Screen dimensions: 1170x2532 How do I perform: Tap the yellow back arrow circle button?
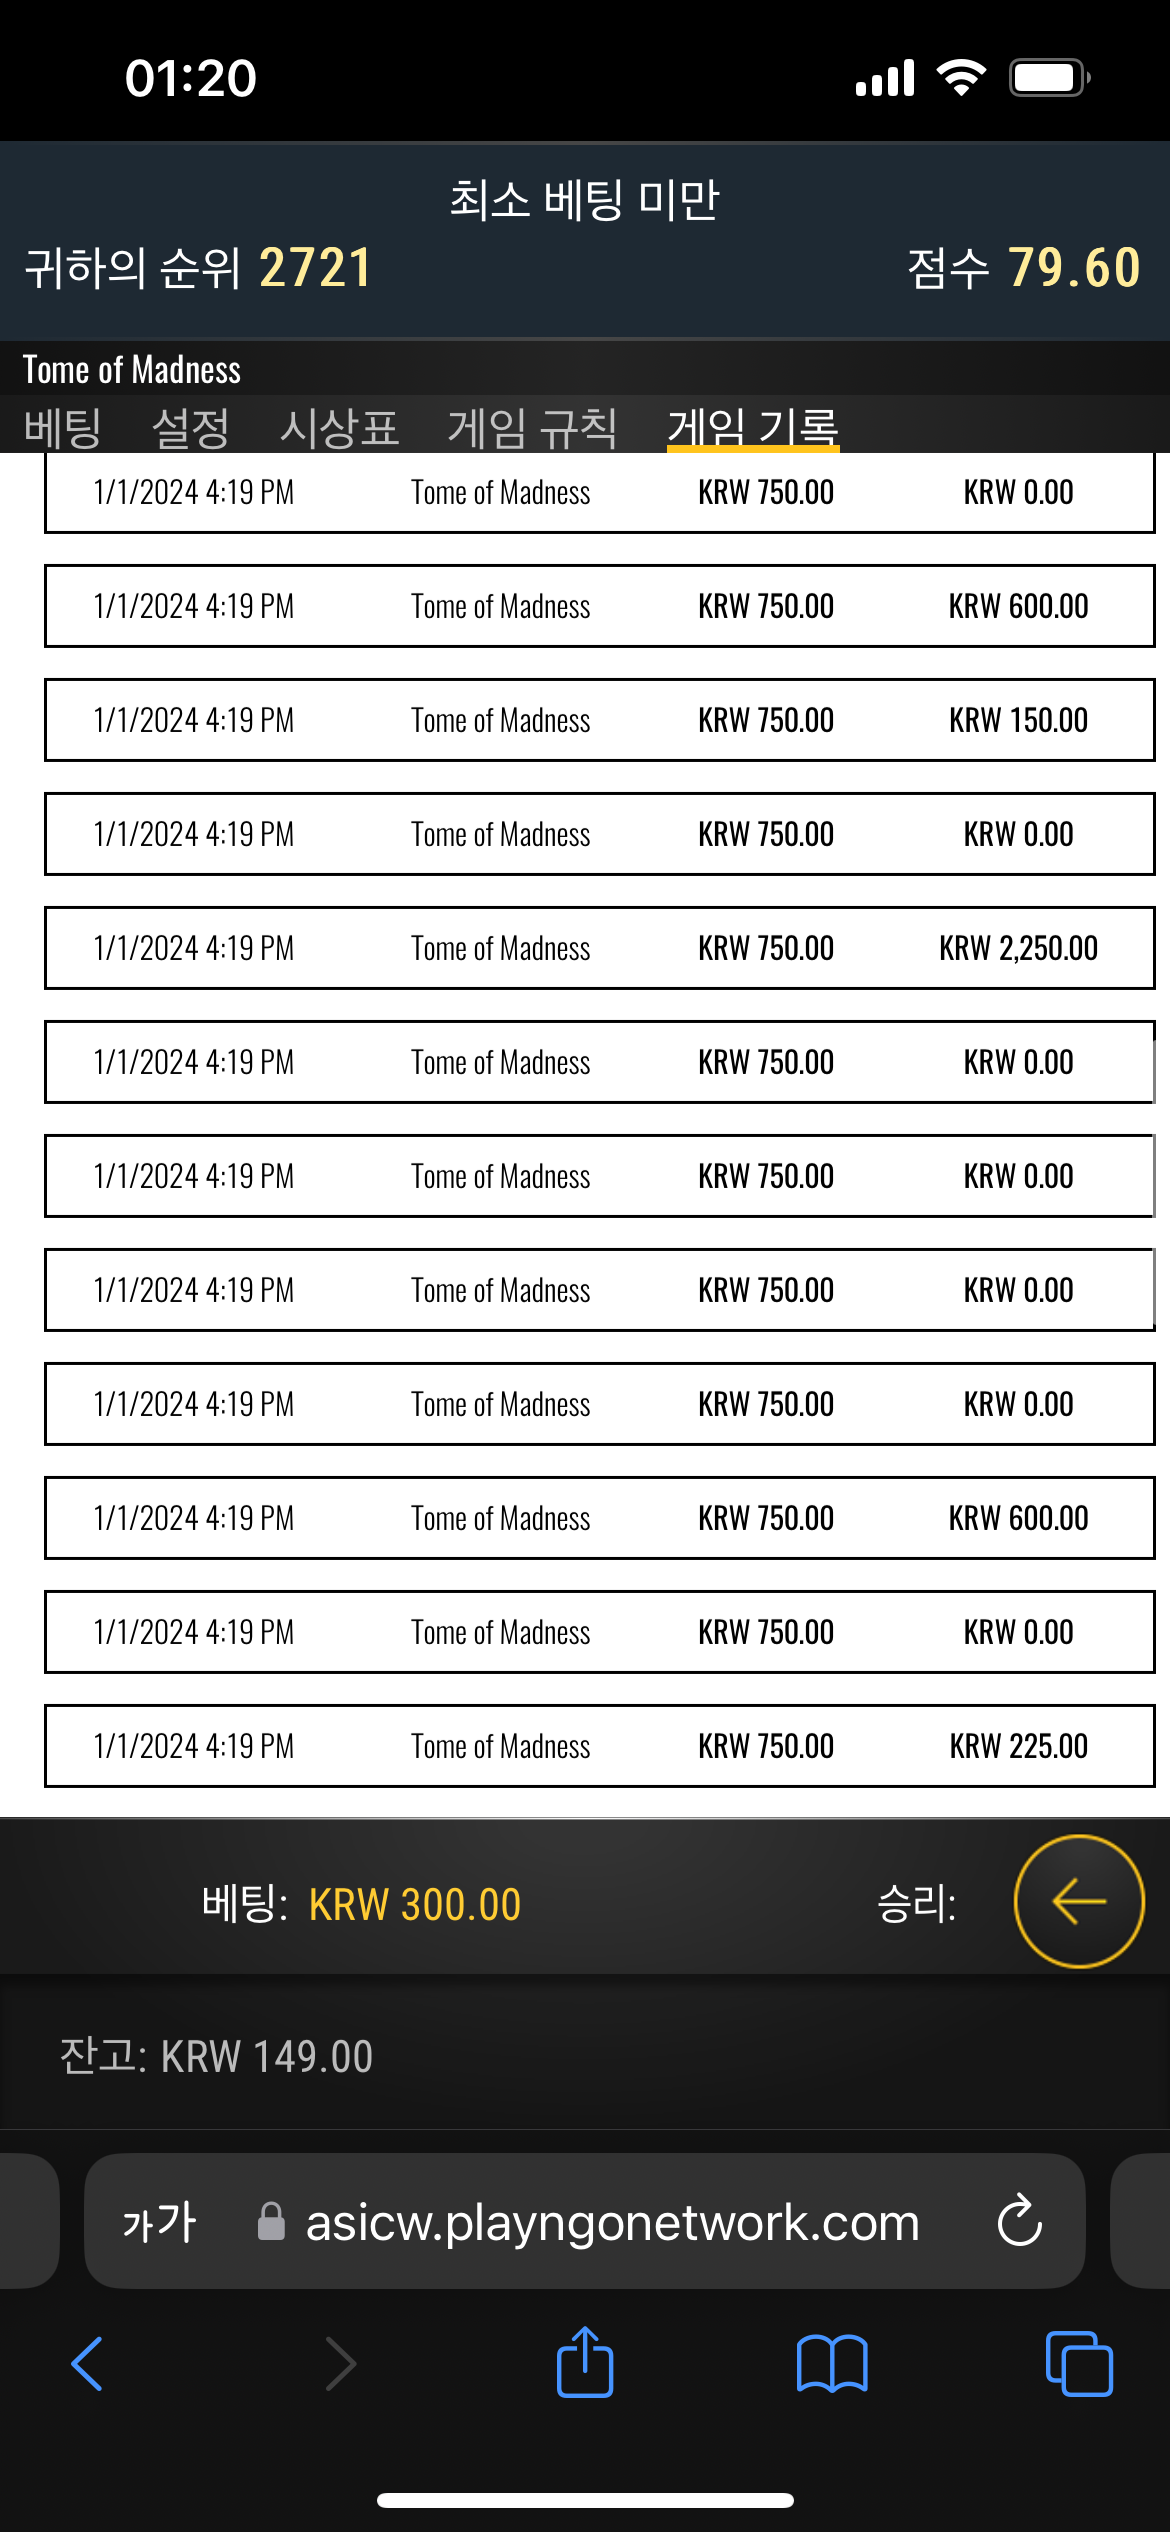tap(1078, 1900)
